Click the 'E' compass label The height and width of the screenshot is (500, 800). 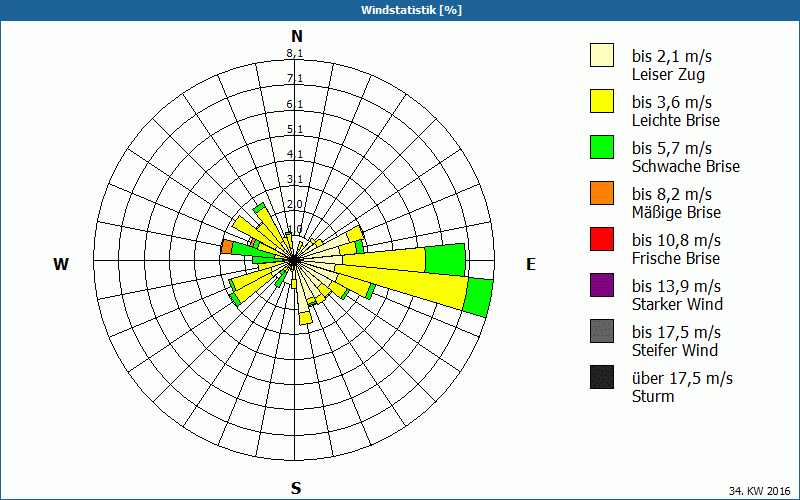(531, 264)
